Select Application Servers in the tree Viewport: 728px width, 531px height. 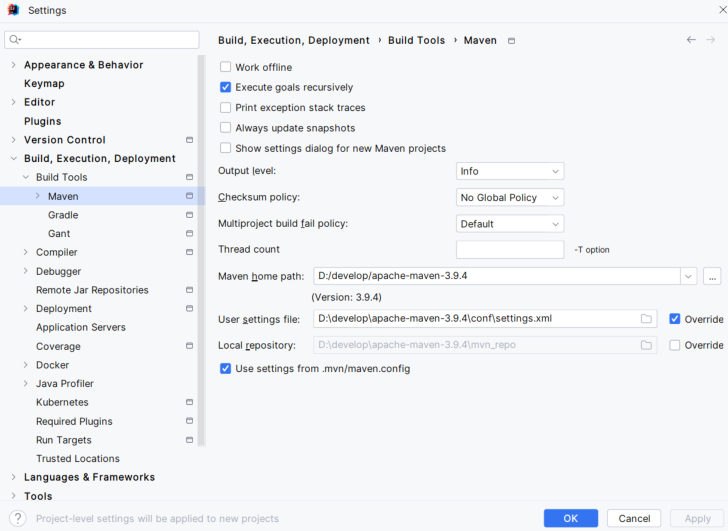click(x=81, y=327)
